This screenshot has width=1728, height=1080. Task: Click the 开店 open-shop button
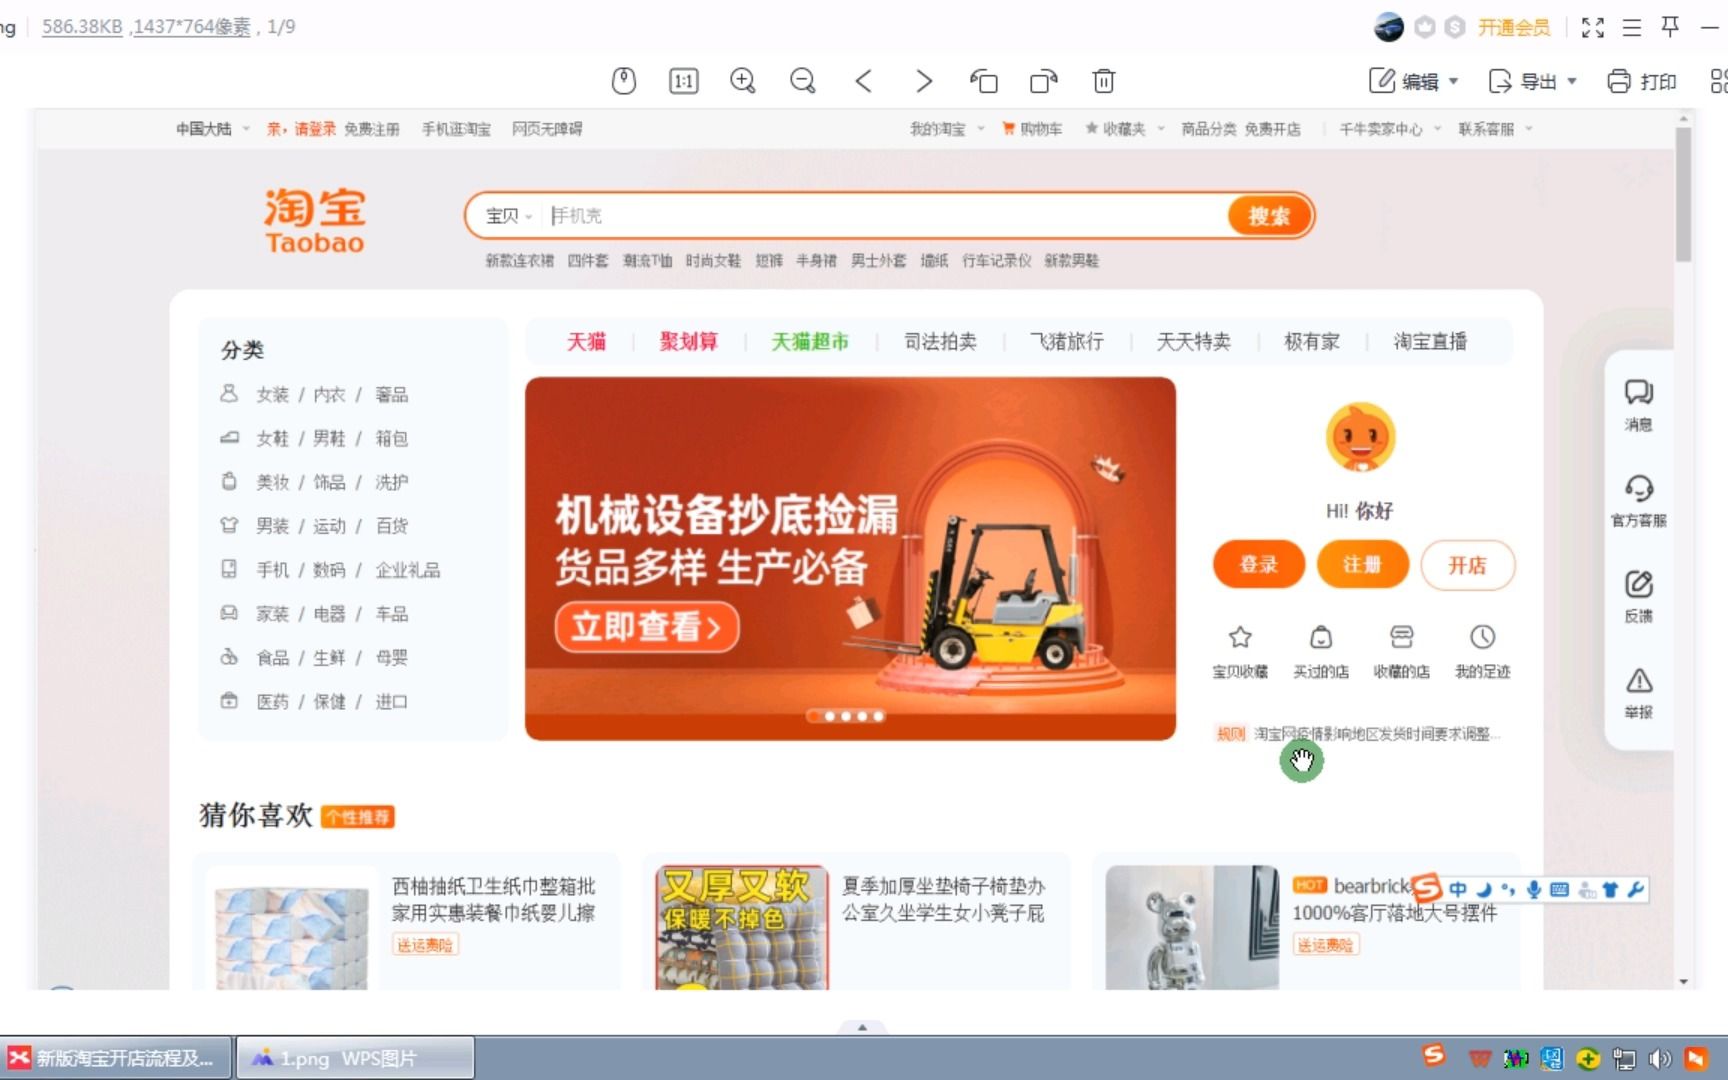coord(1467,565)
